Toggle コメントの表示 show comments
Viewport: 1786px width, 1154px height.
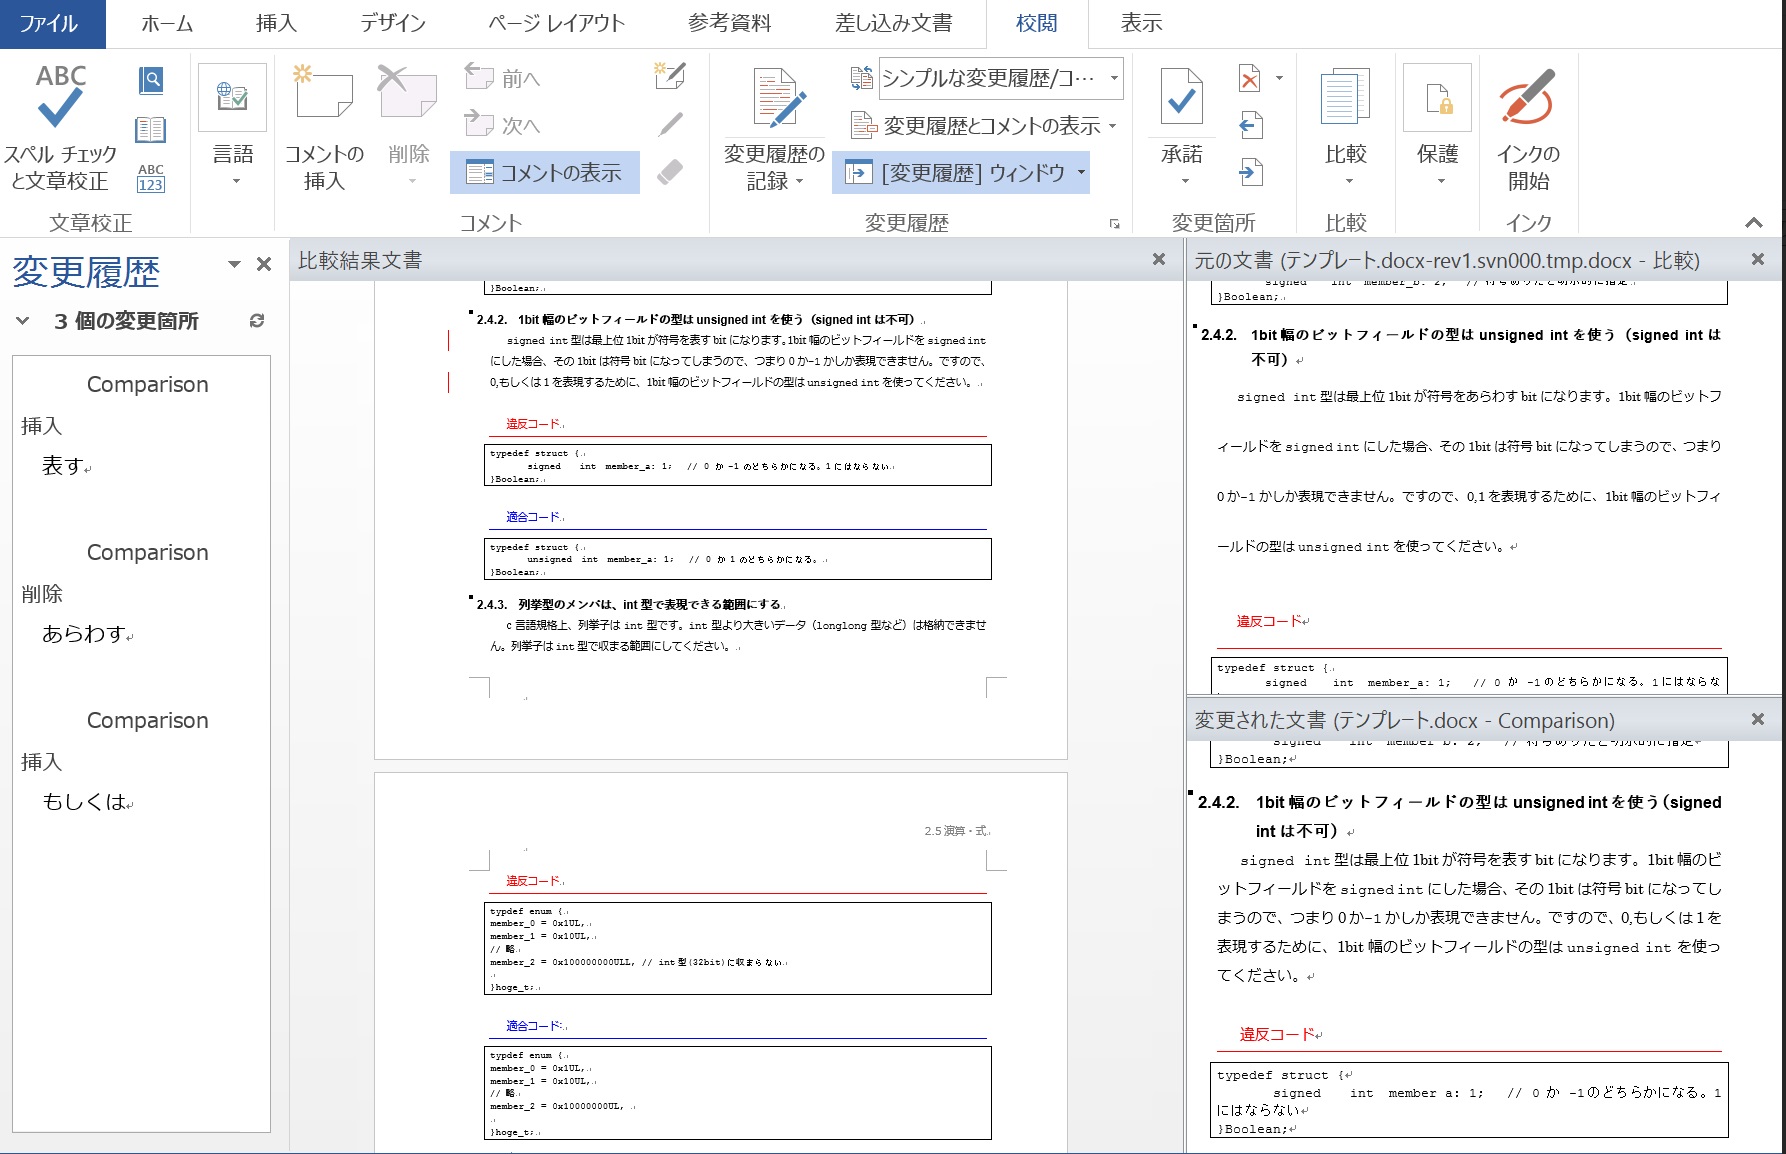[545, 173]
